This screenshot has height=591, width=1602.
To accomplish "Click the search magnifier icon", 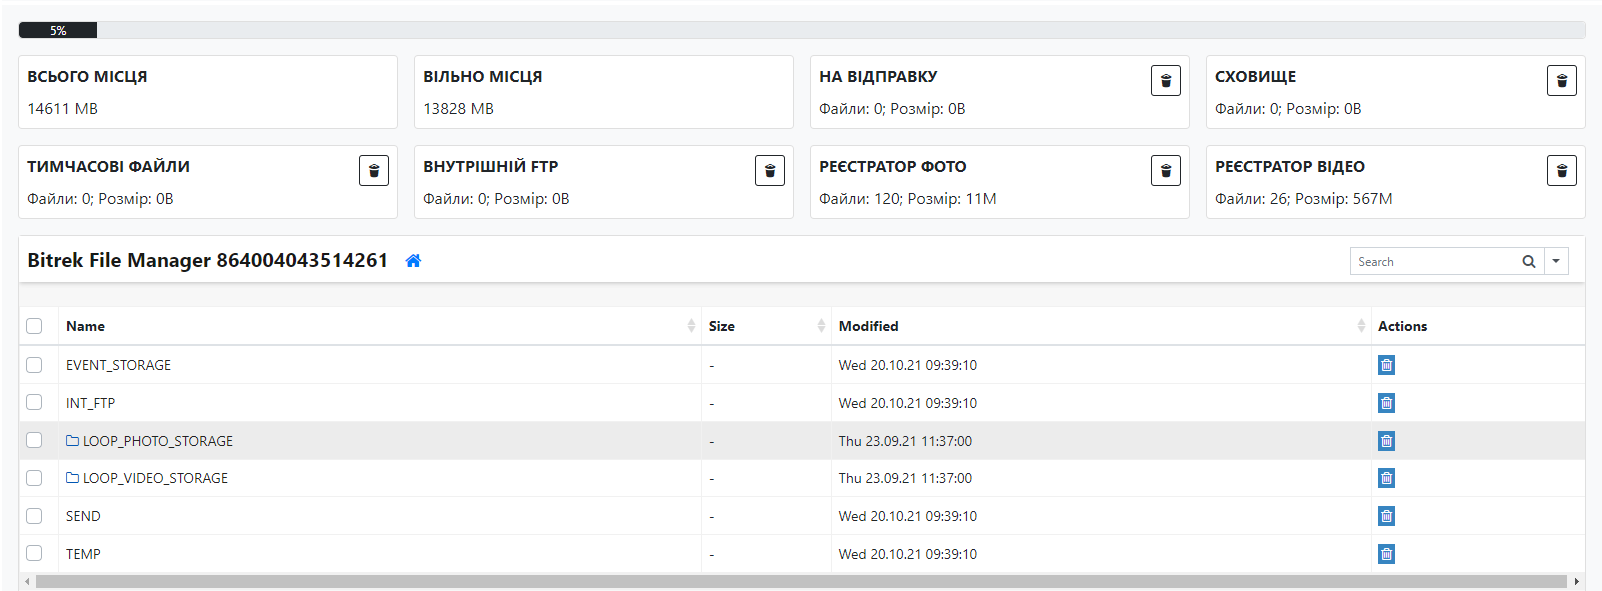I will click(x=1528, y=262).
